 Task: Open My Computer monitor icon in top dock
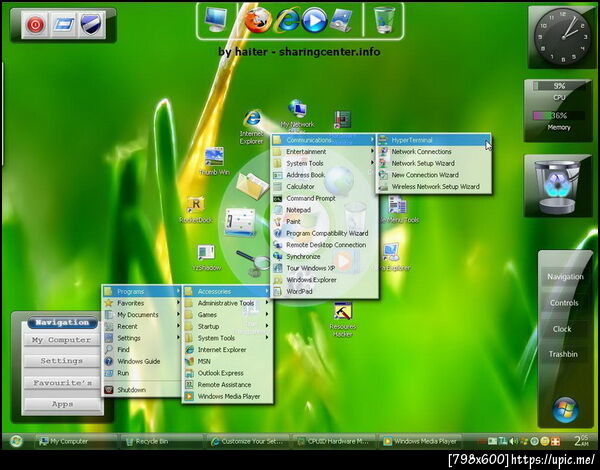coord(215,20)
